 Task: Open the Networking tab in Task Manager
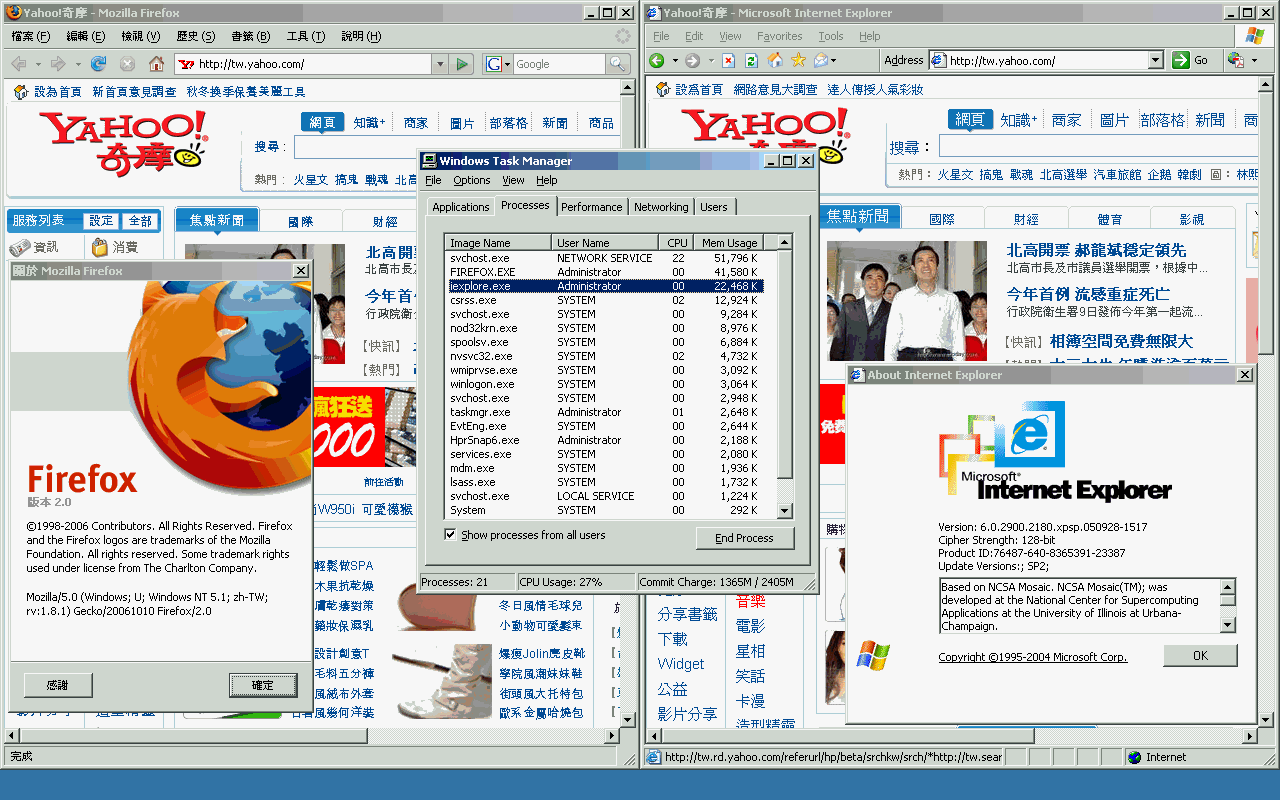coord(661,207)
